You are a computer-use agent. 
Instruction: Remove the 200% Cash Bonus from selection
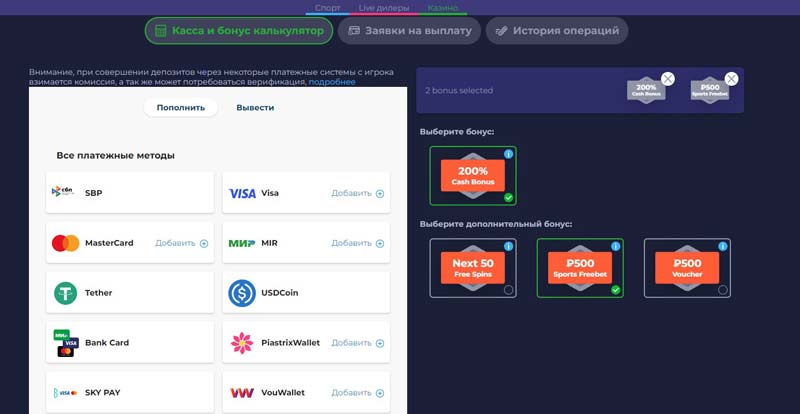[668, 79]
